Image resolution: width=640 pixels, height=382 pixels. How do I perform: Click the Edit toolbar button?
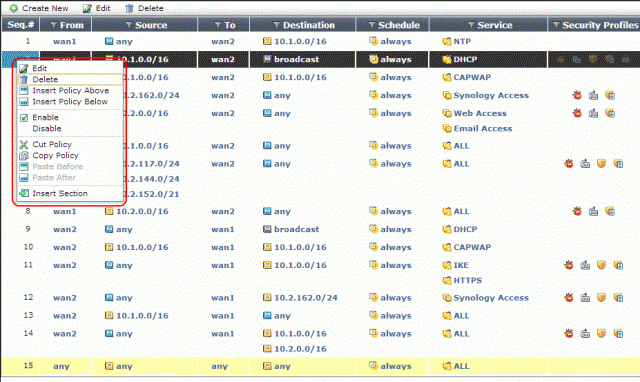[x=97, y=8]
